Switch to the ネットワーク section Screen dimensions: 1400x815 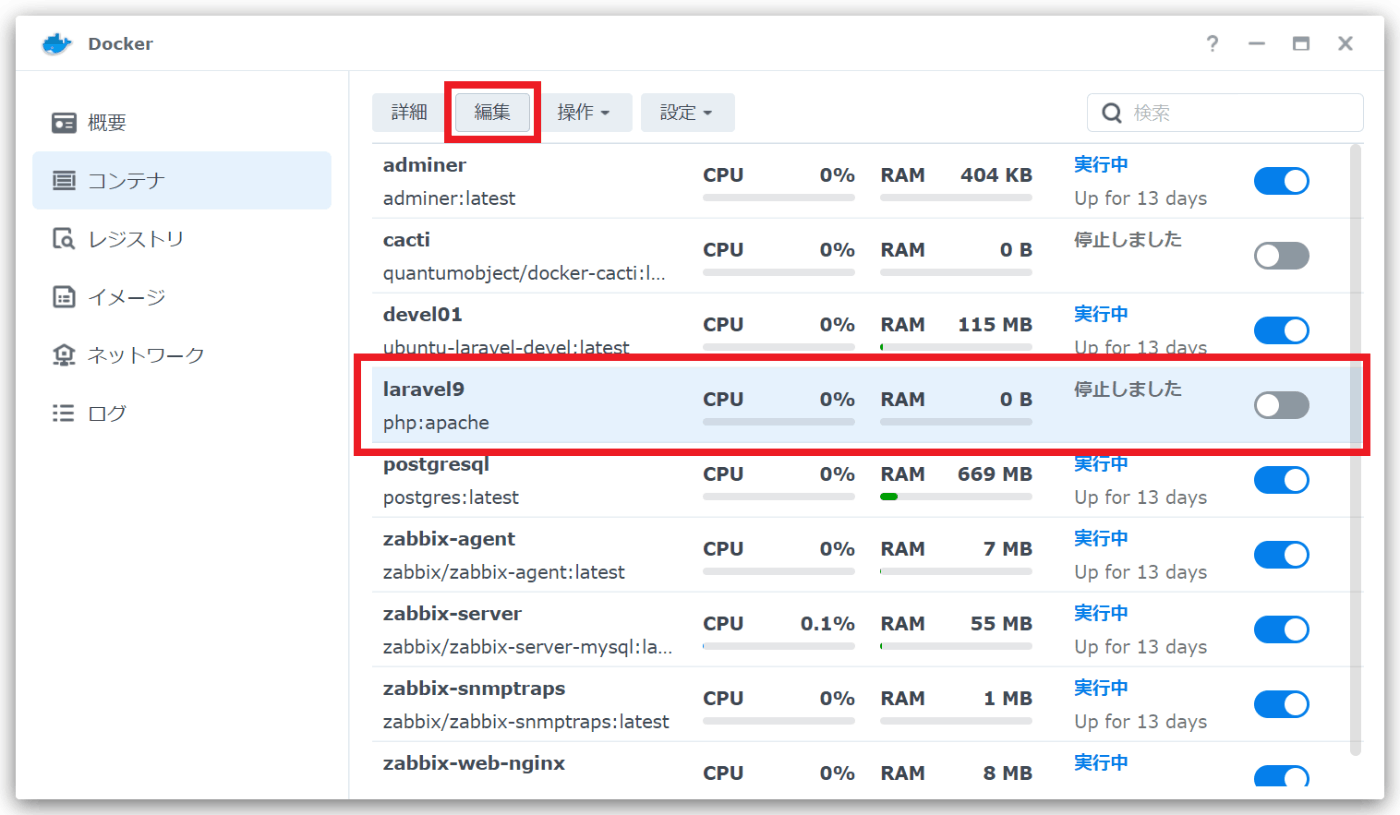182,355
